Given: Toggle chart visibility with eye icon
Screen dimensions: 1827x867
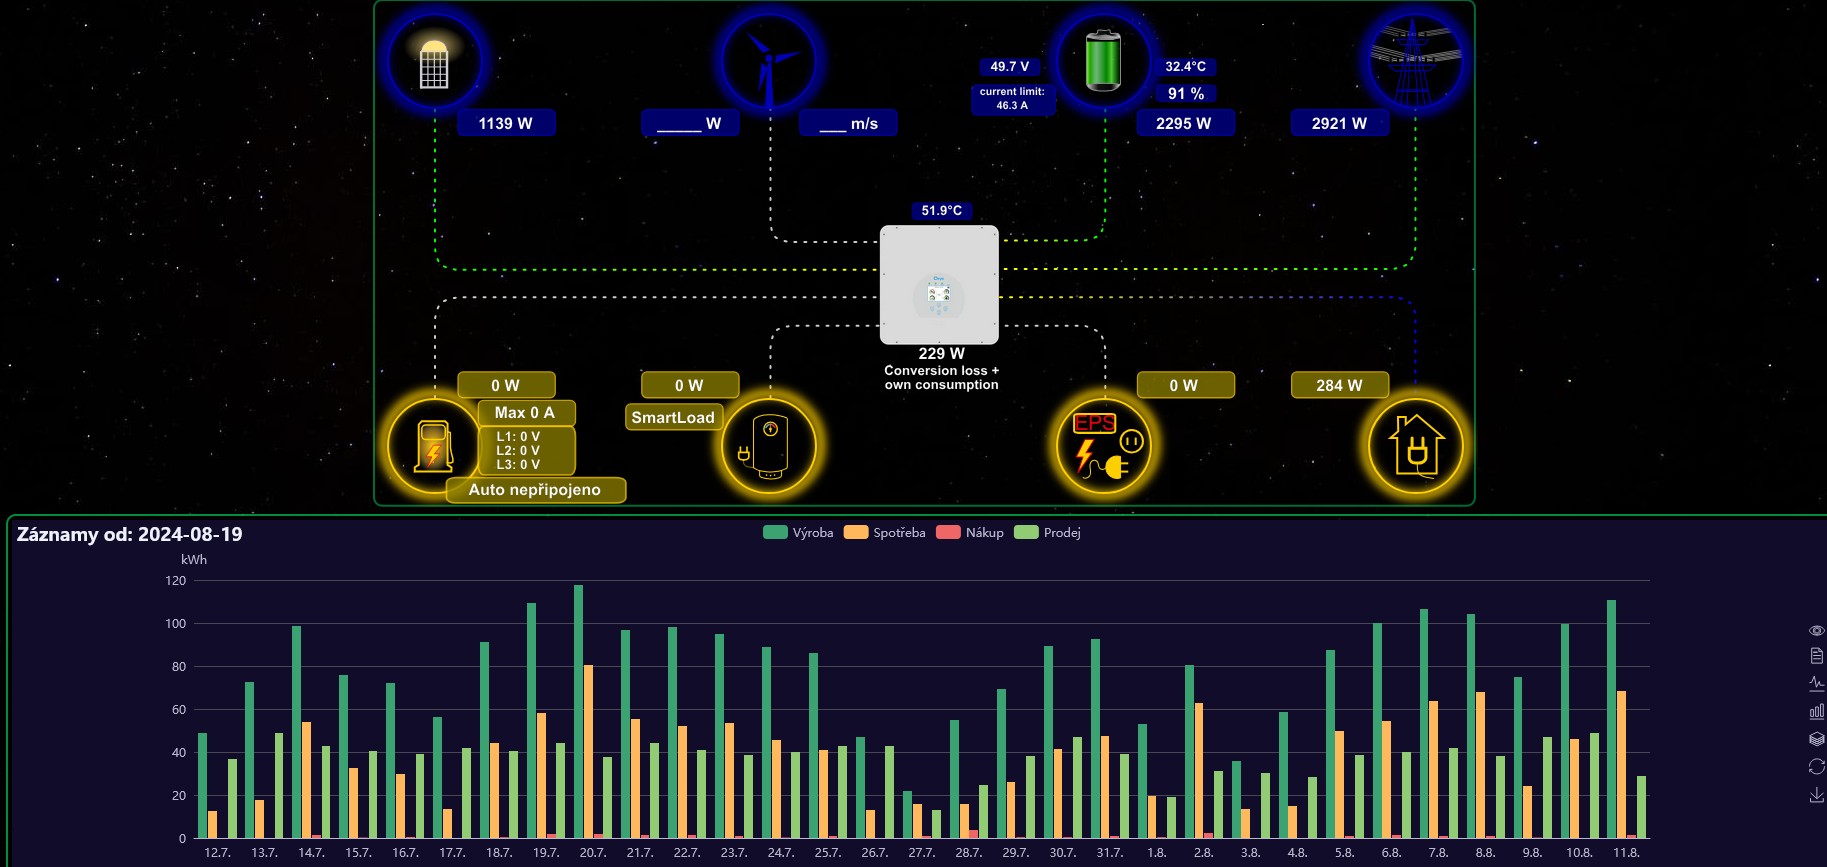Looking at the screenshot, I should (1816, 630).
